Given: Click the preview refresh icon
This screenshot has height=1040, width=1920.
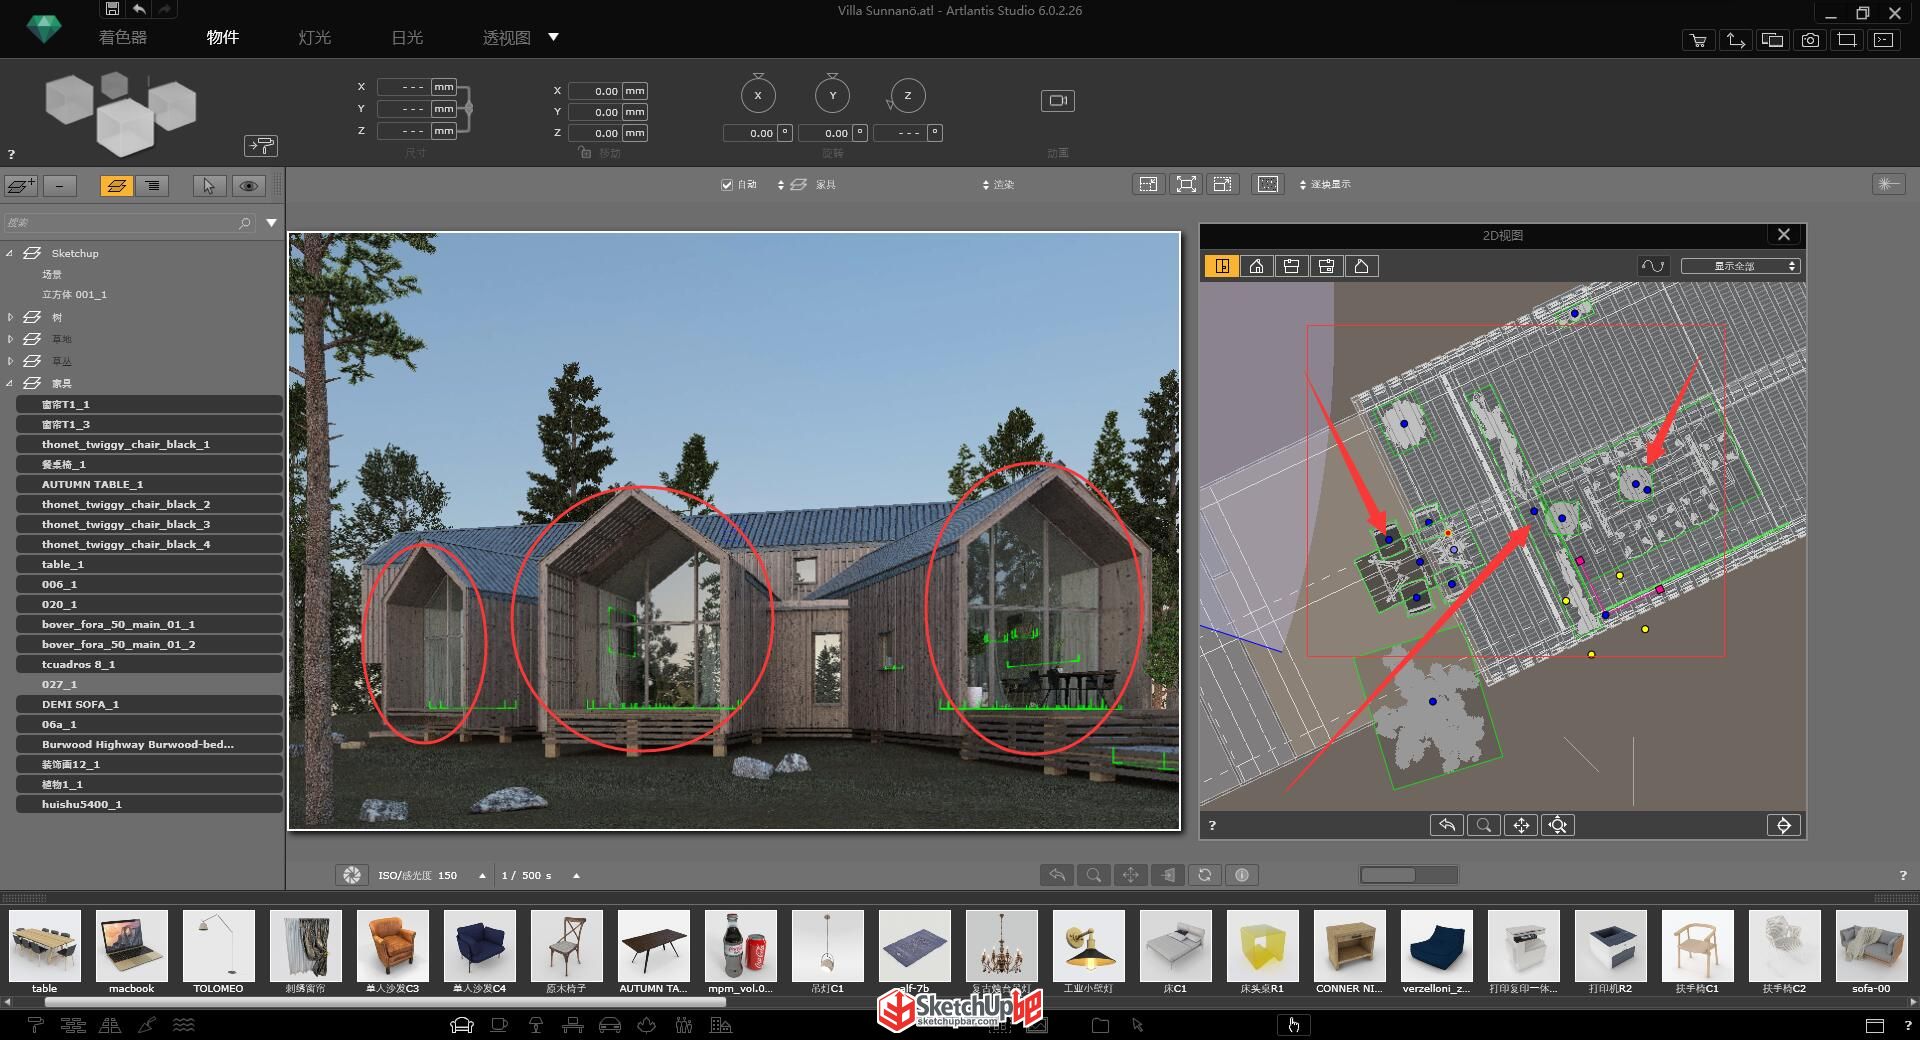Looking at the screenshot, I should [x=1205, y=875].
